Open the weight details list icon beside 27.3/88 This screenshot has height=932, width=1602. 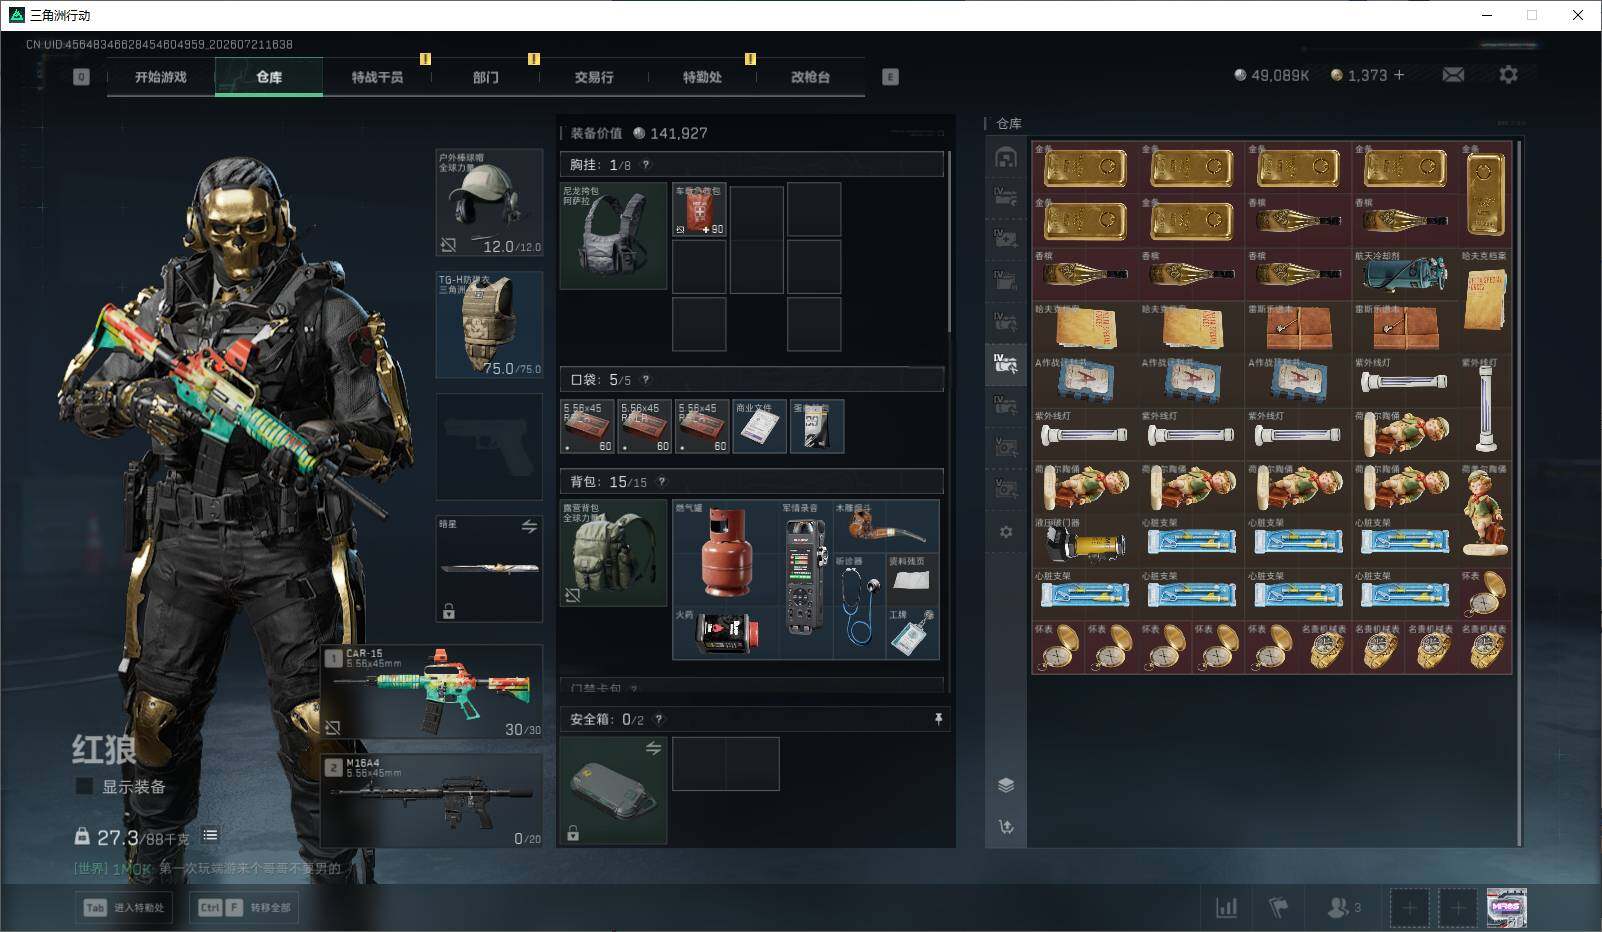[x=210, y=835]
